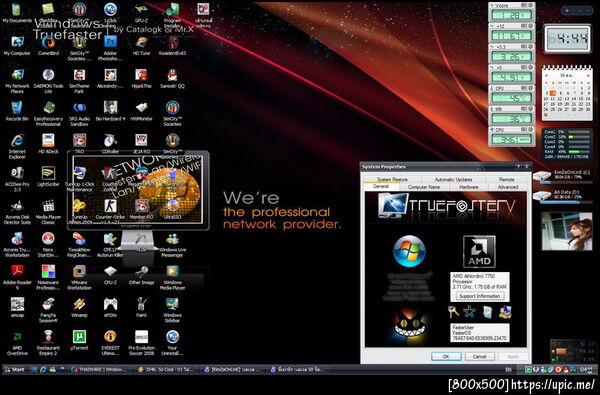The image size is (600, 395).
Task: Open uTorrent desktop icon
Action: (x=79, y=341)
